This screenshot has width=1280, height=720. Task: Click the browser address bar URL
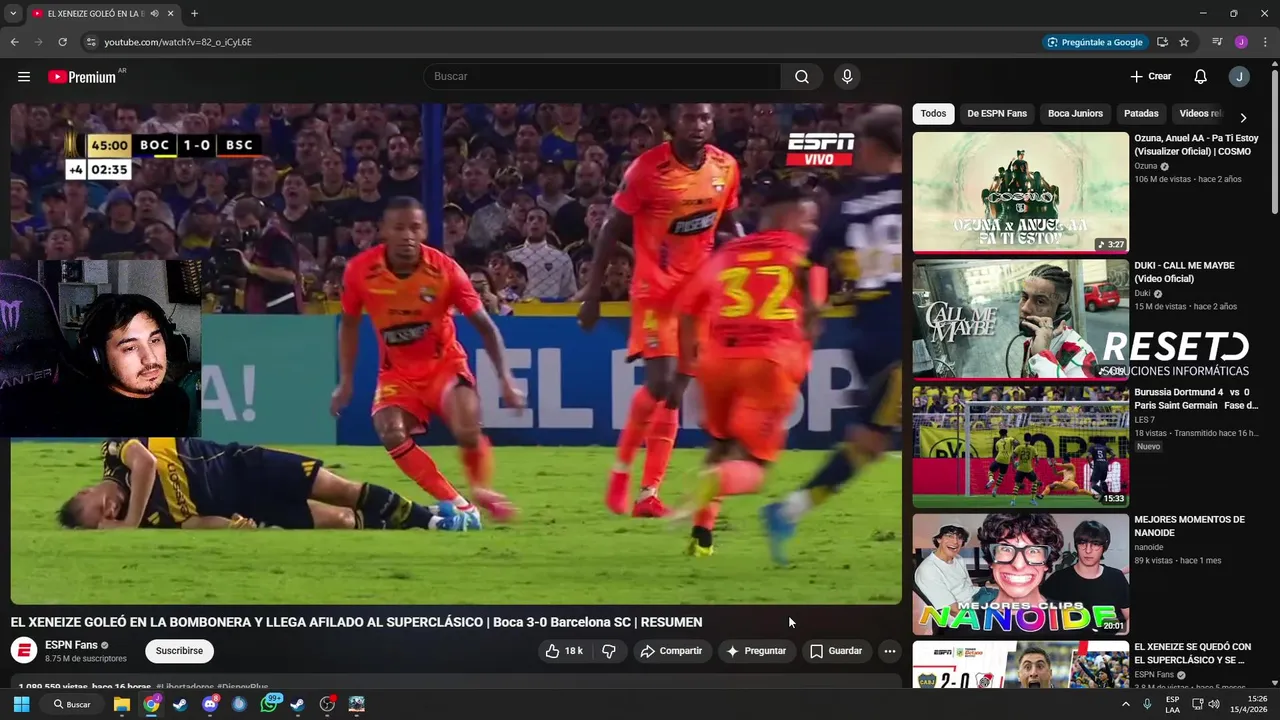click(178, 42)
